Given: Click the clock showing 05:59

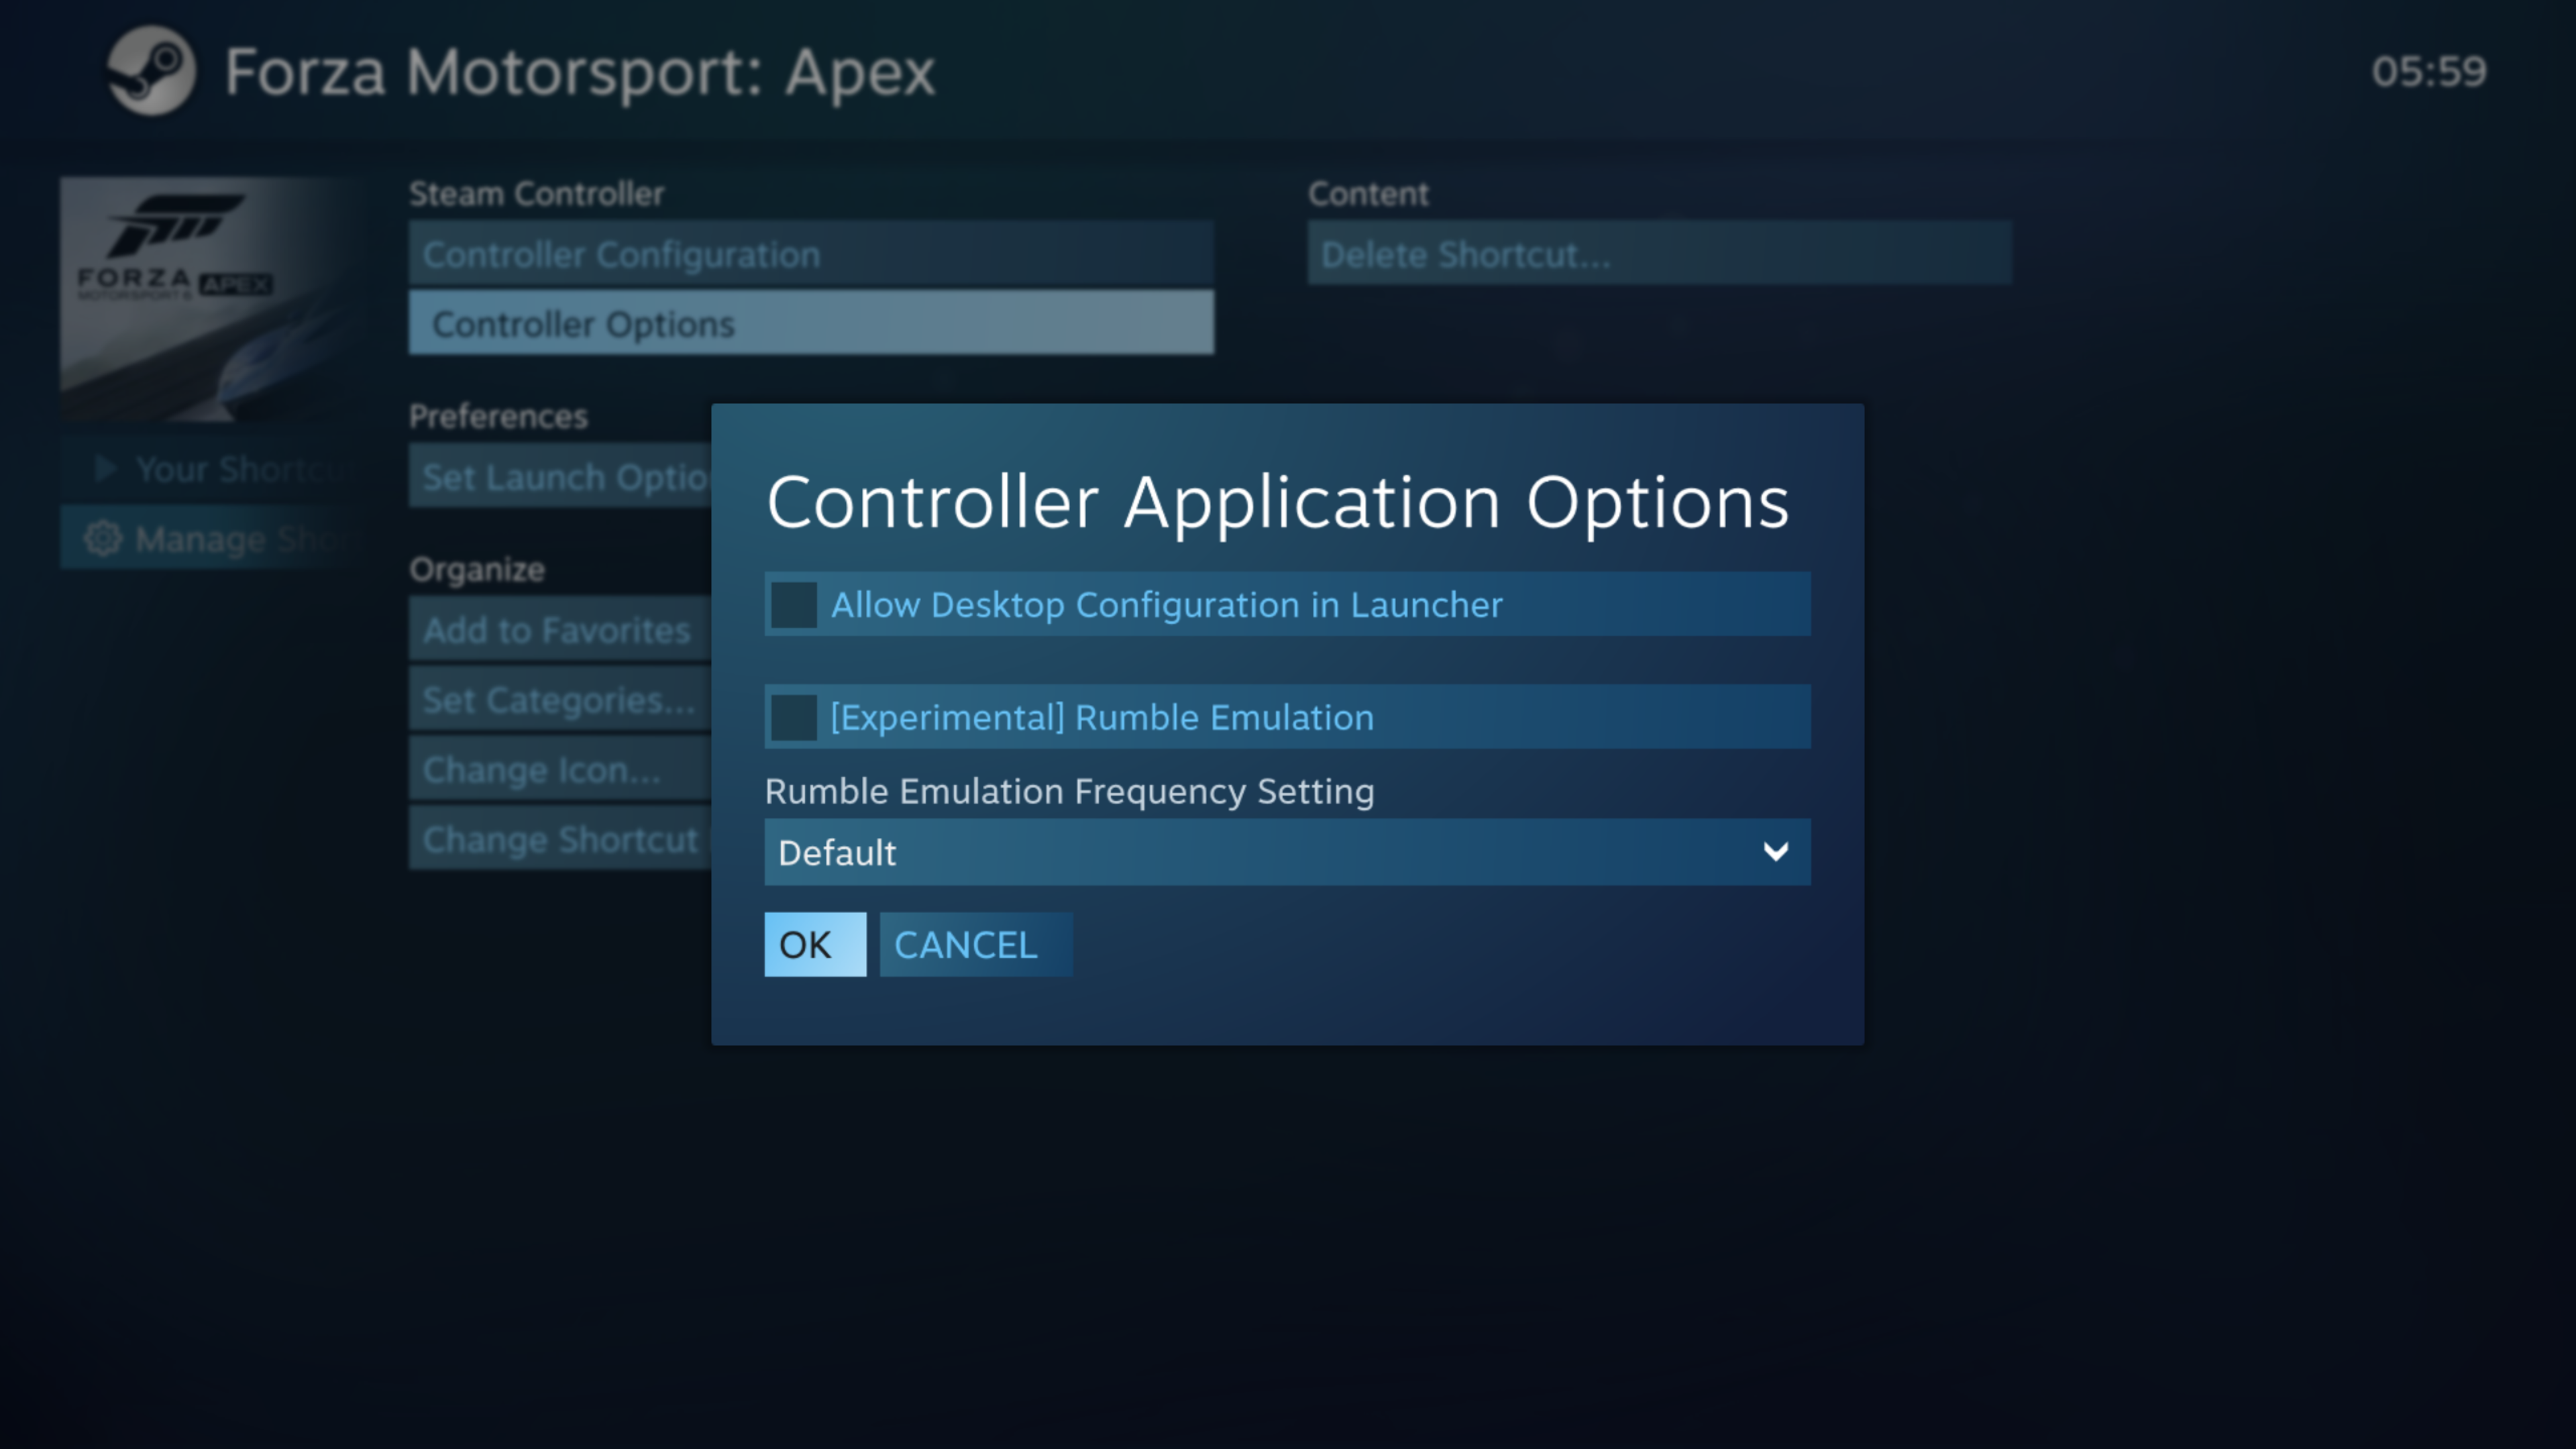Looking at the screenshot, I should (2428, 72).
